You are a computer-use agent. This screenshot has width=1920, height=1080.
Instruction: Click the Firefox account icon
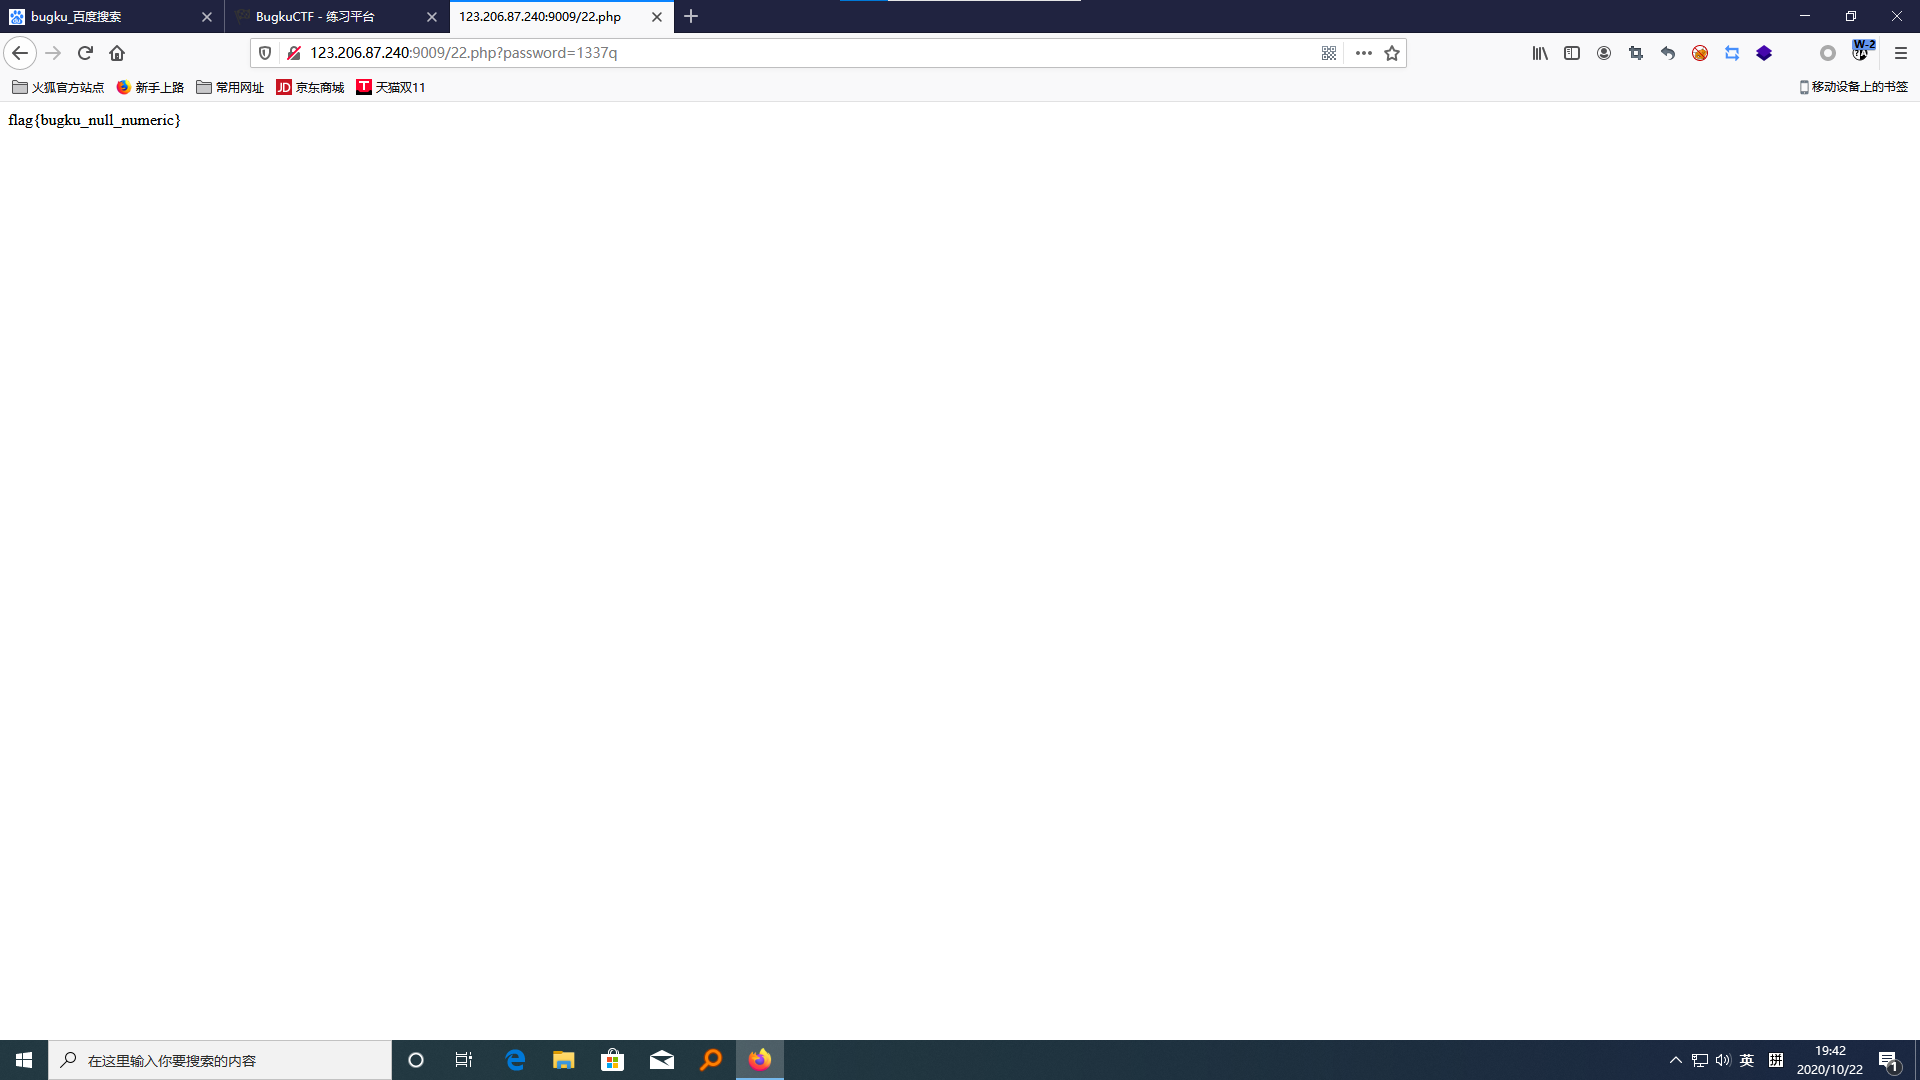(1604, 53)
